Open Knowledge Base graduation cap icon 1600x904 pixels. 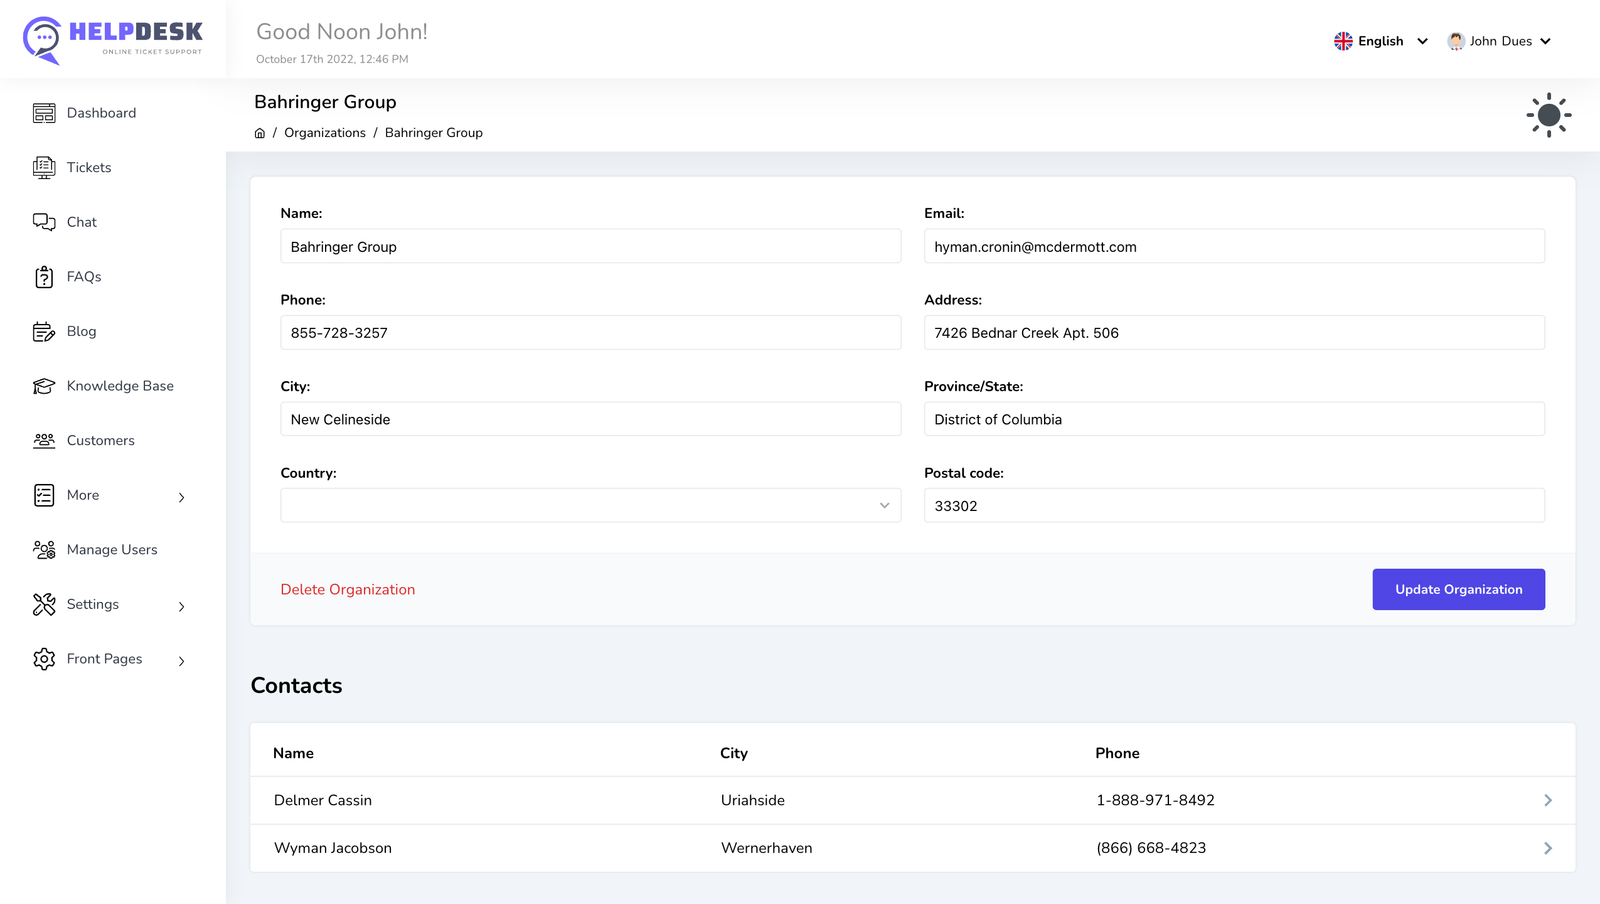point(44,386)
